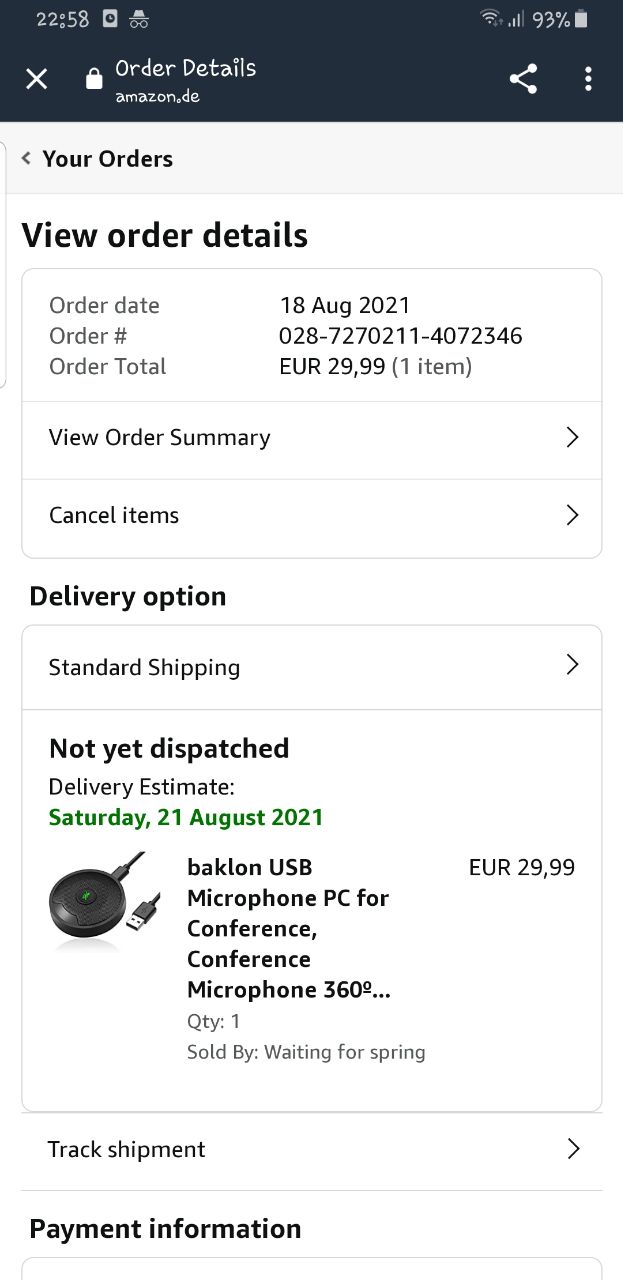The width and height of the screenshot is (623, 1280).
Task: Tap the amazon.de URL text
Action: [157, 96]
